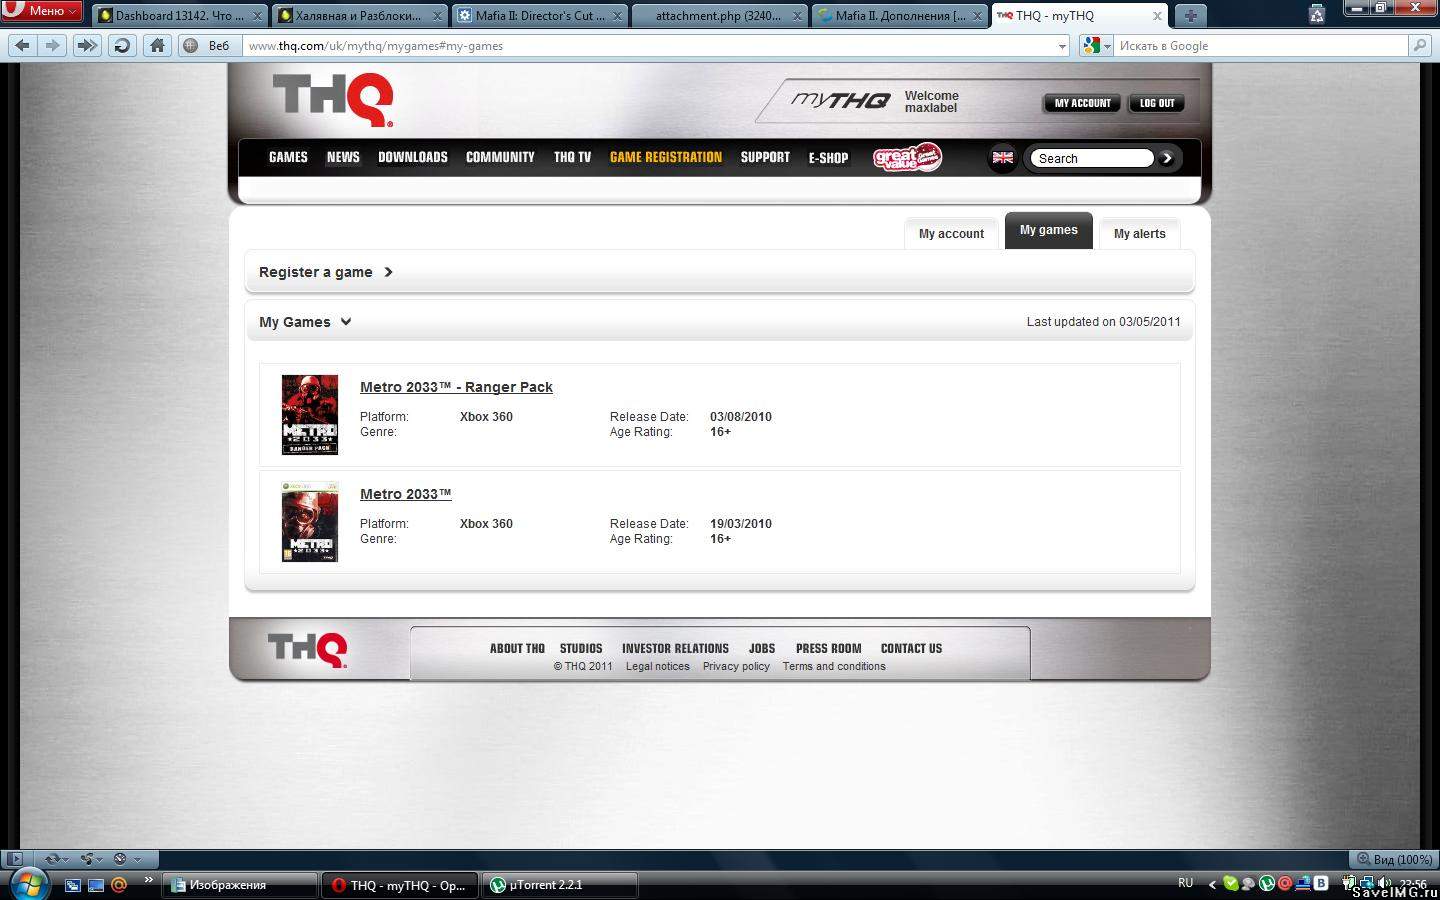1440x900 pixels.
Task: Close the THQ - myTHQ tab
Action: 1157,16
